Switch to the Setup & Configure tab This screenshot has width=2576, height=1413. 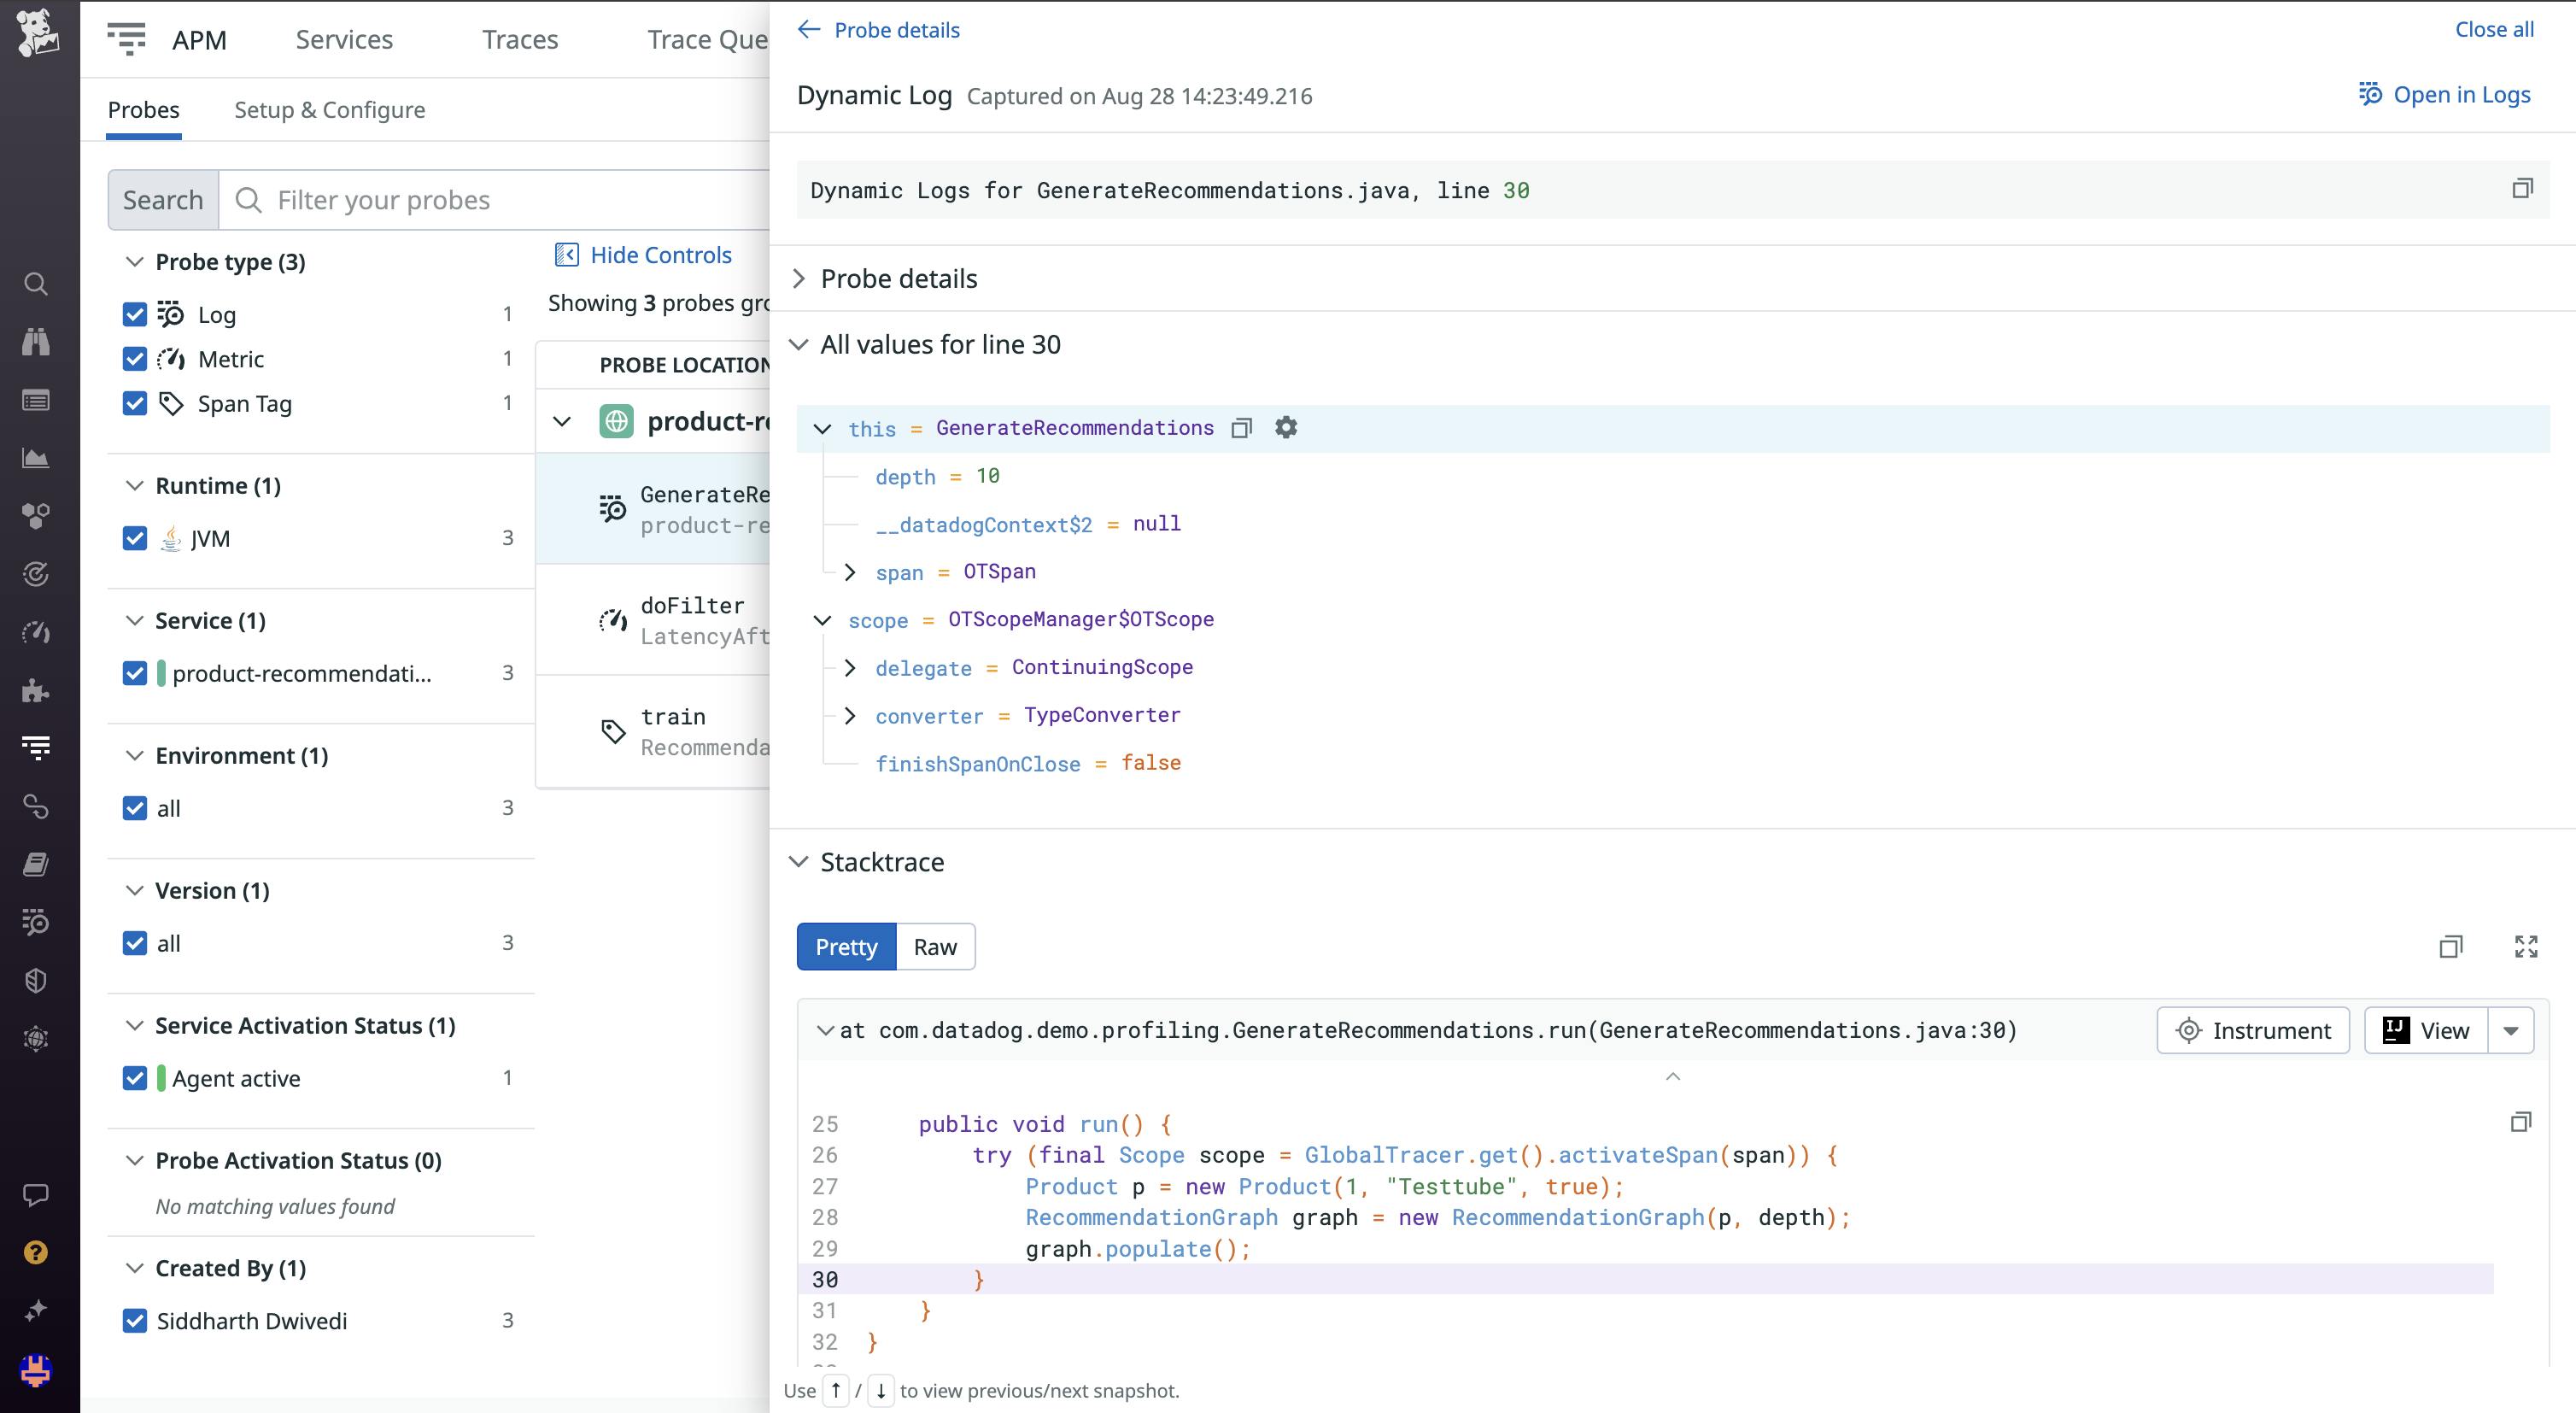coord(329,110)
